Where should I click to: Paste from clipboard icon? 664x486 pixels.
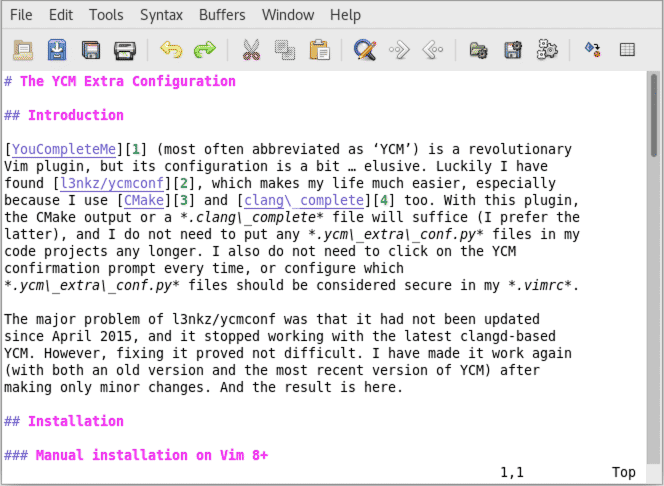click(x=319, y=49)
